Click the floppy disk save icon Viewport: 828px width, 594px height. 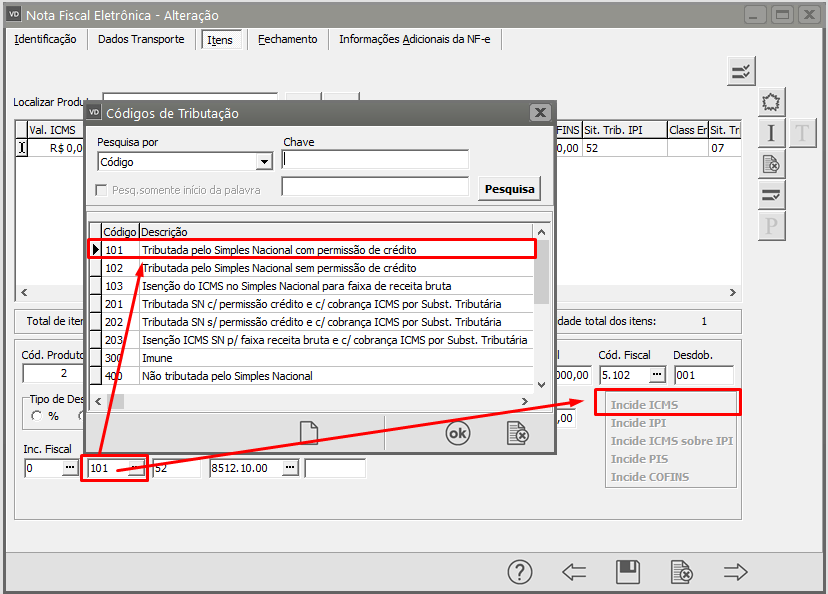(x=628, y=572)
